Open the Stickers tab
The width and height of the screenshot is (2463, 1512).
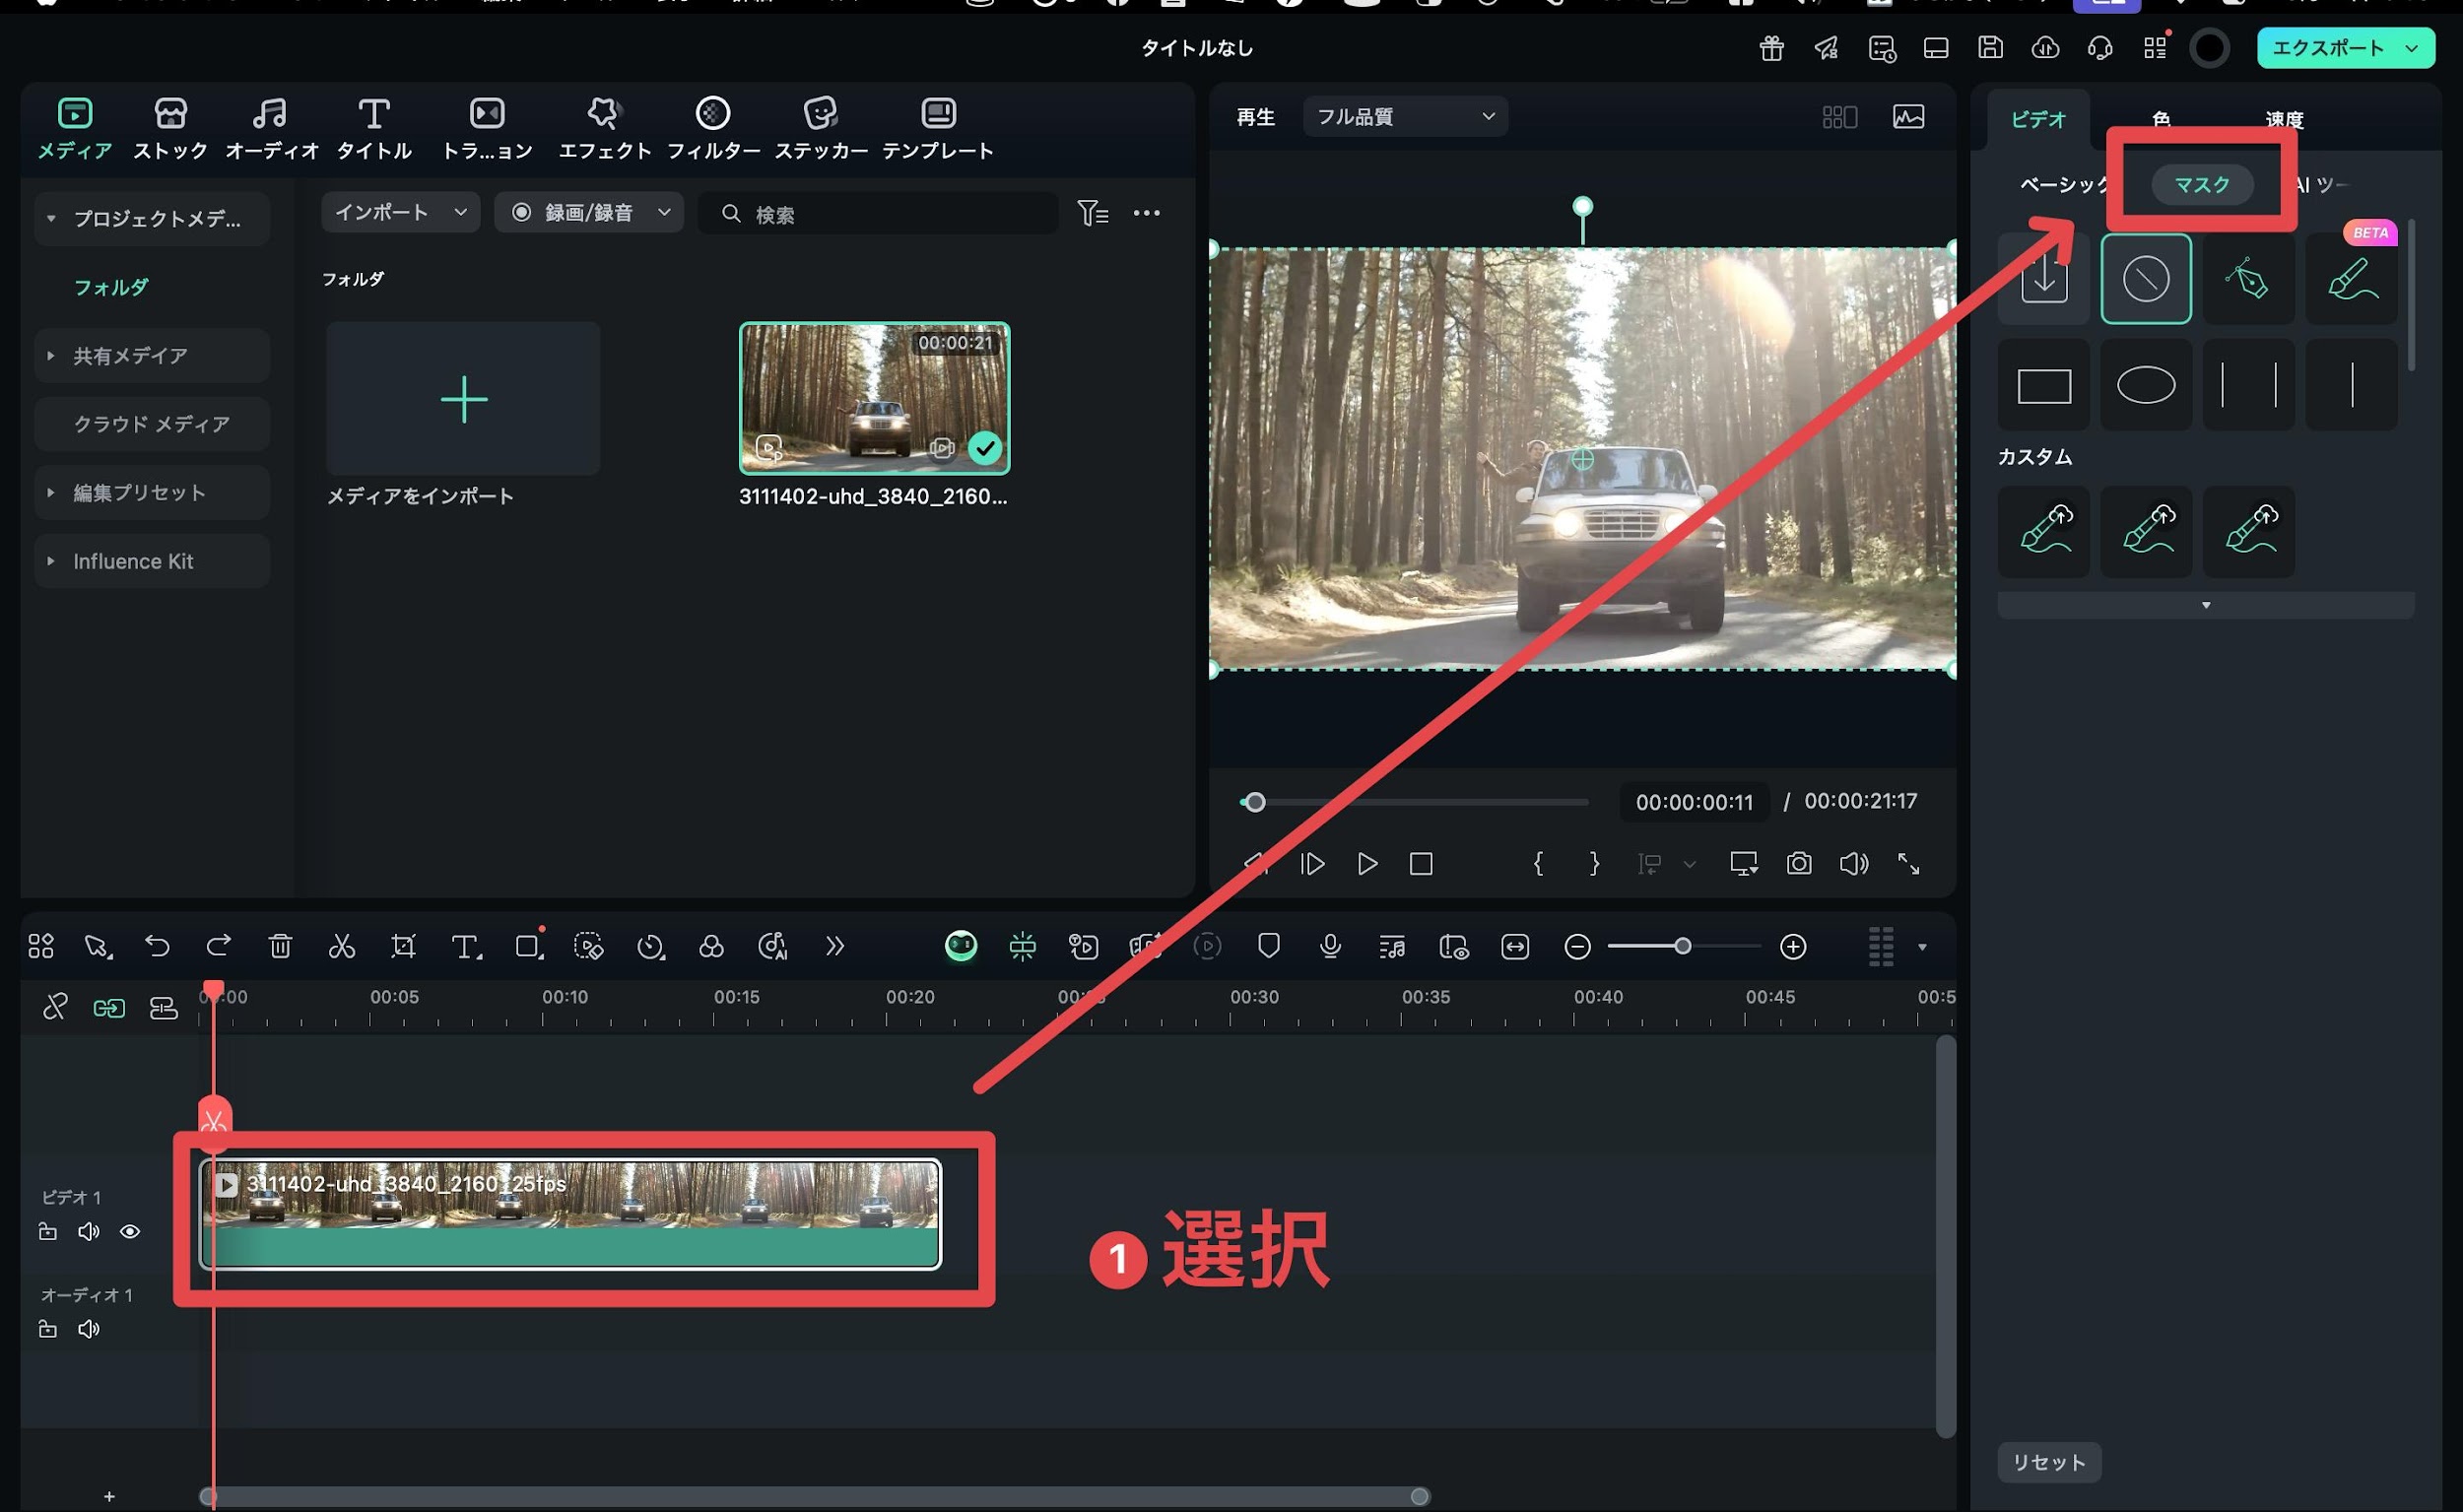pyautogui.click(x=821, y=128)
